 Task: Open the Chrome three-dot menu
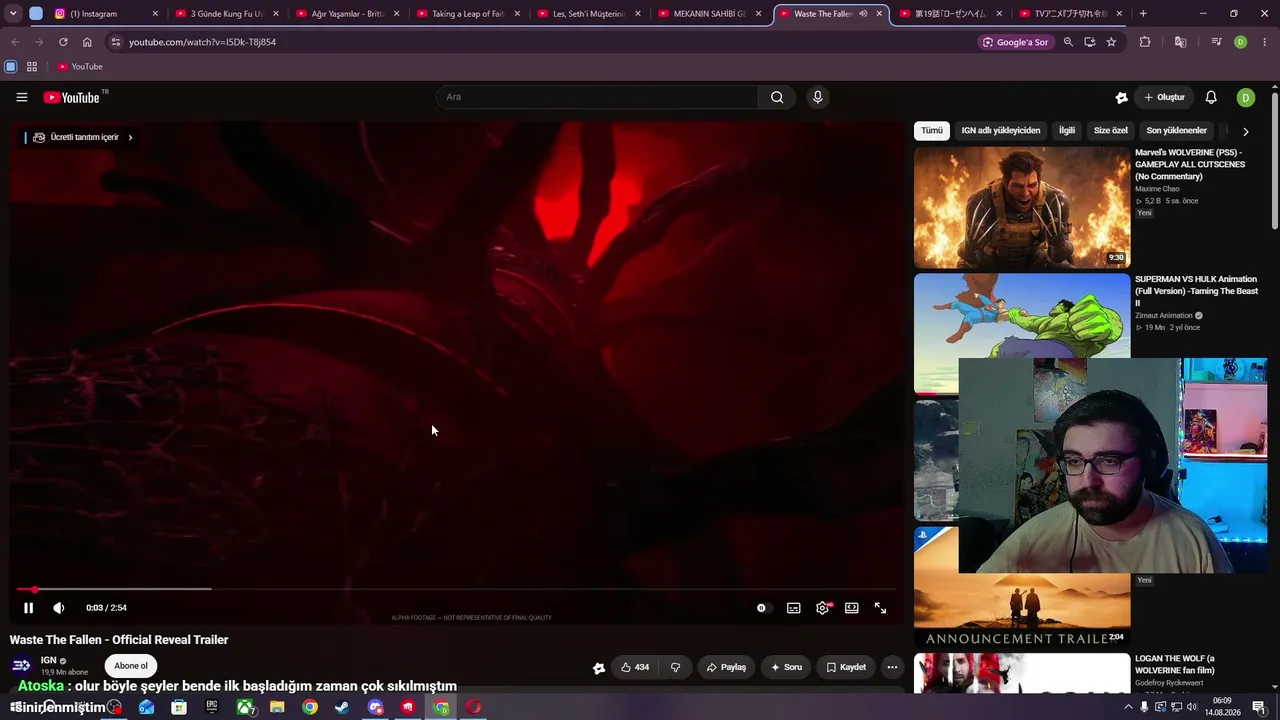(1264, 42)
